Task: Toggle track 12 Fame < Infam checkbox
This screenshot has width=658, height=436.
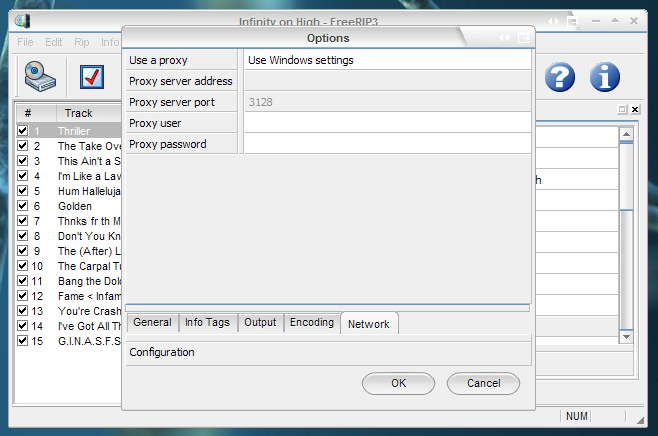Action: 23,295
